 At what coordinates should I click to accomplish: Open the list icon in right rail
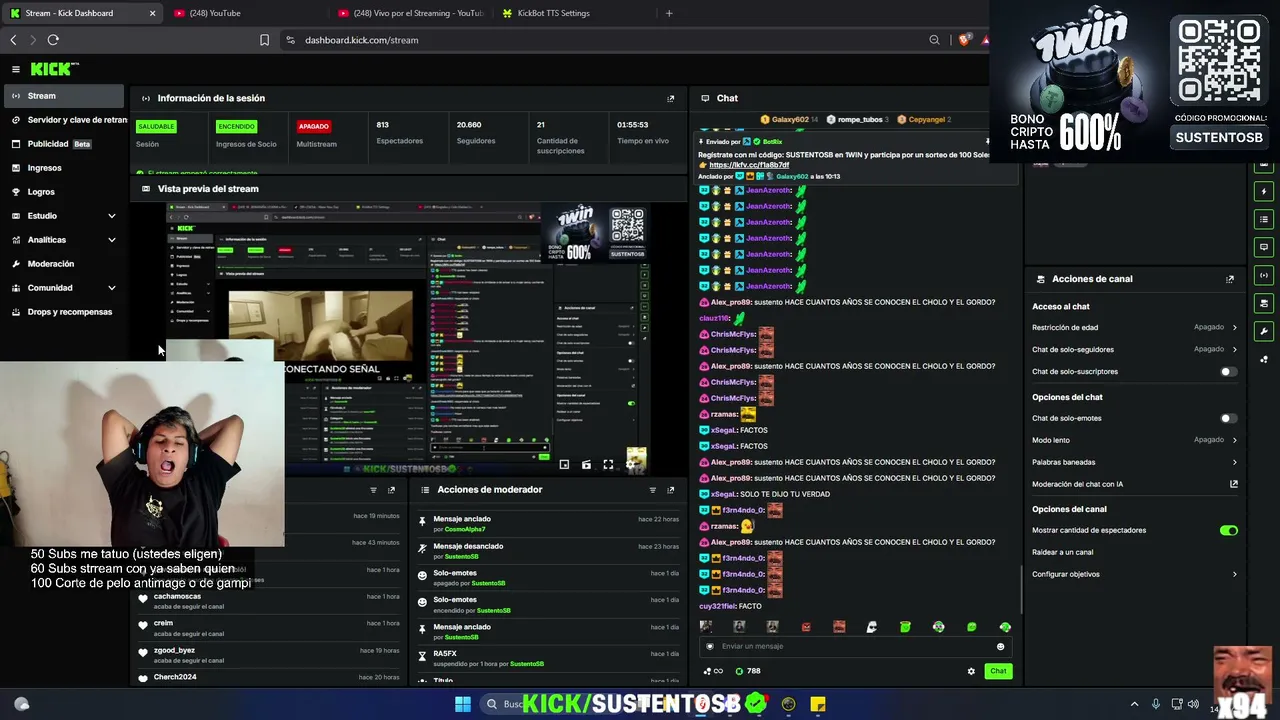(x=1264, y=219)
